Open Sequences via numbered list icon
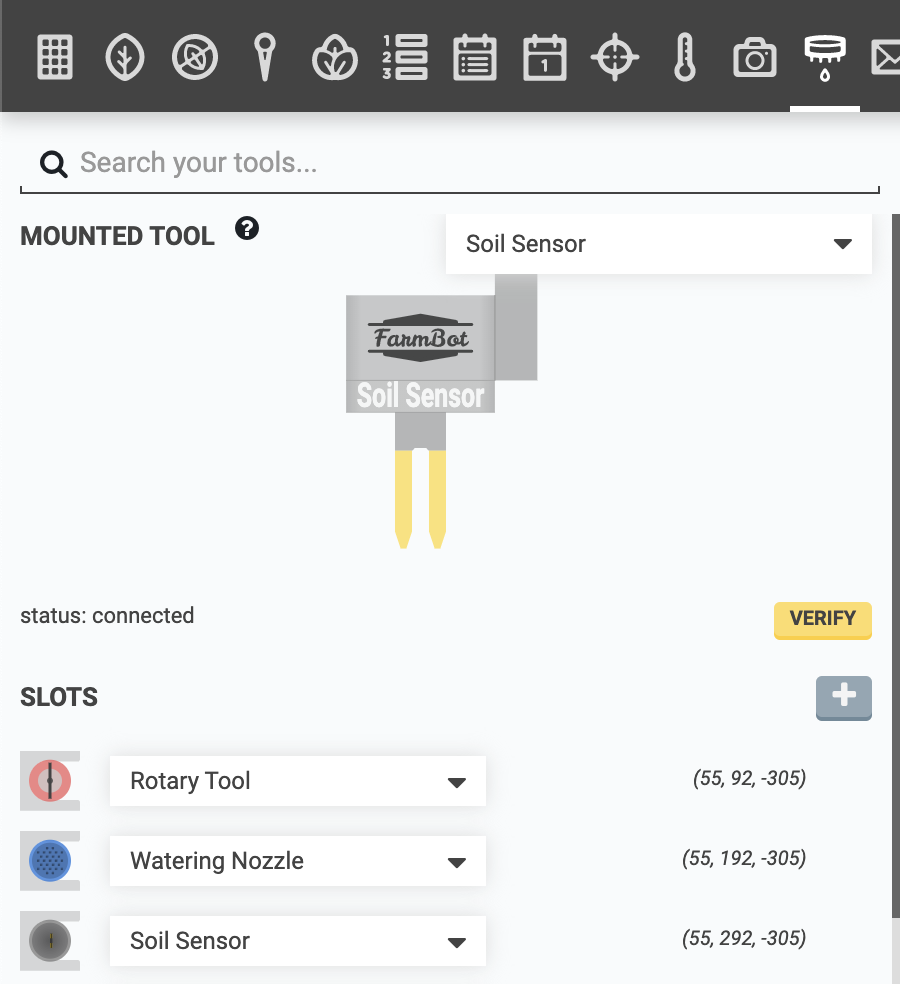 404,57
